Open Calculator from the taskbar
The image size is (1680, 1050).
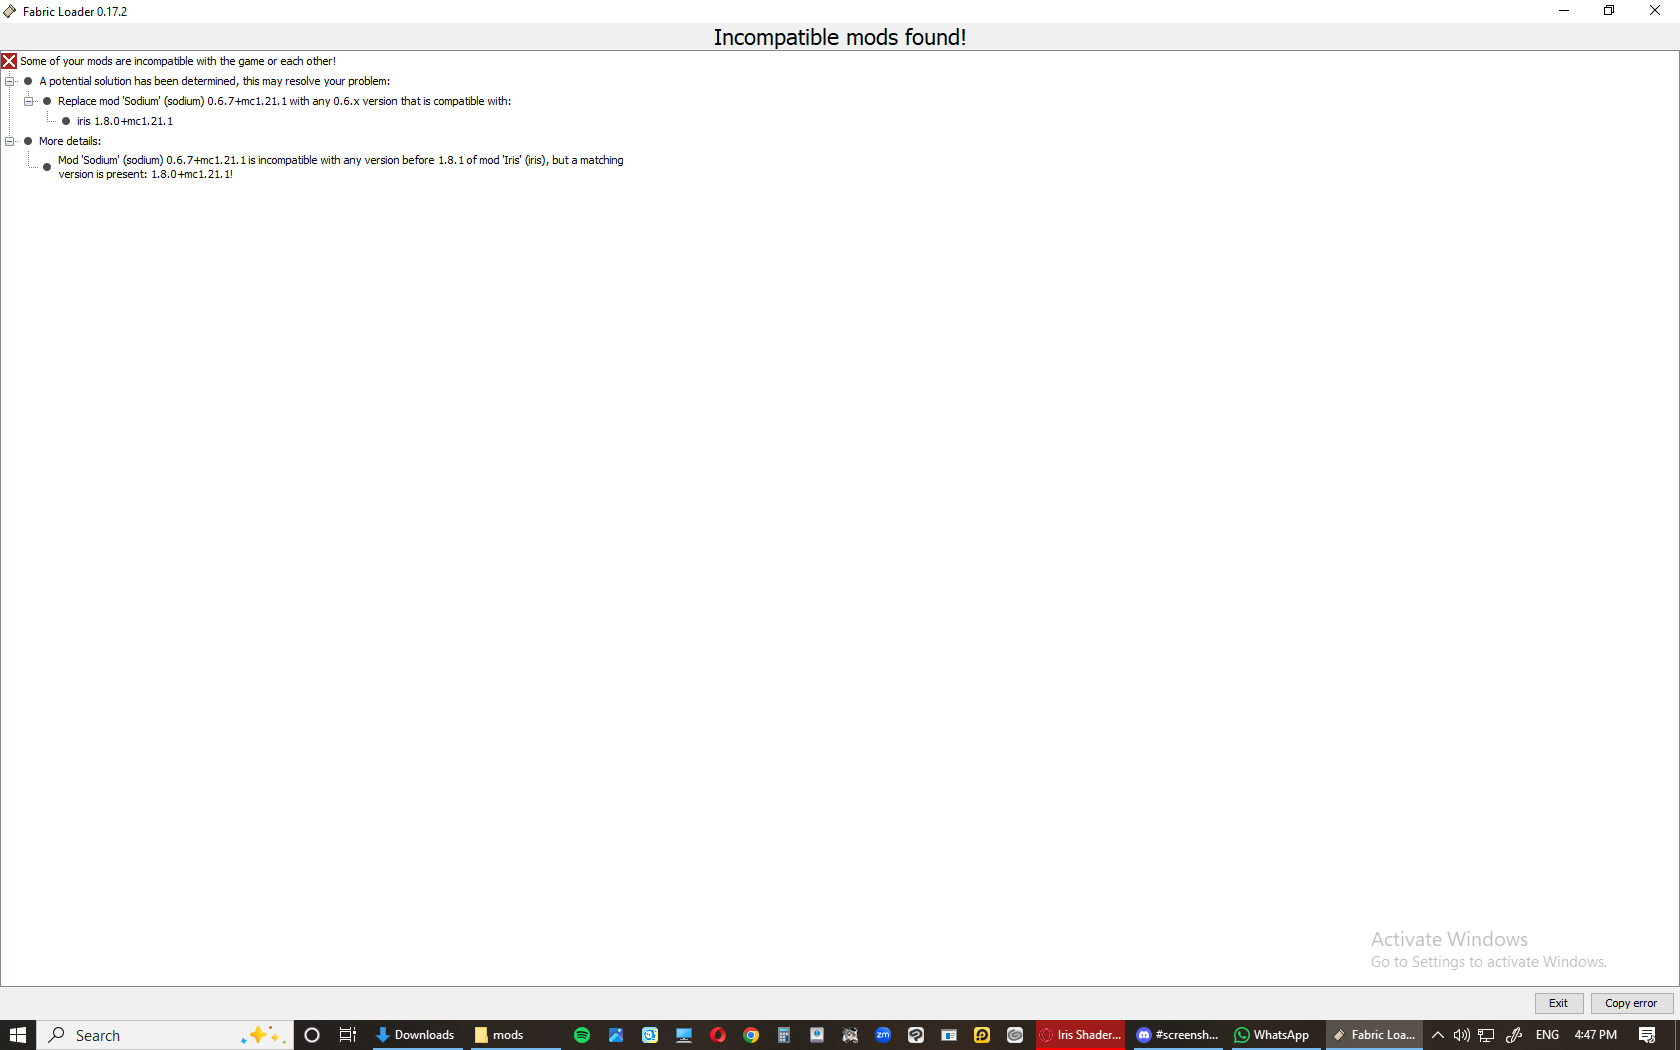784,1035
